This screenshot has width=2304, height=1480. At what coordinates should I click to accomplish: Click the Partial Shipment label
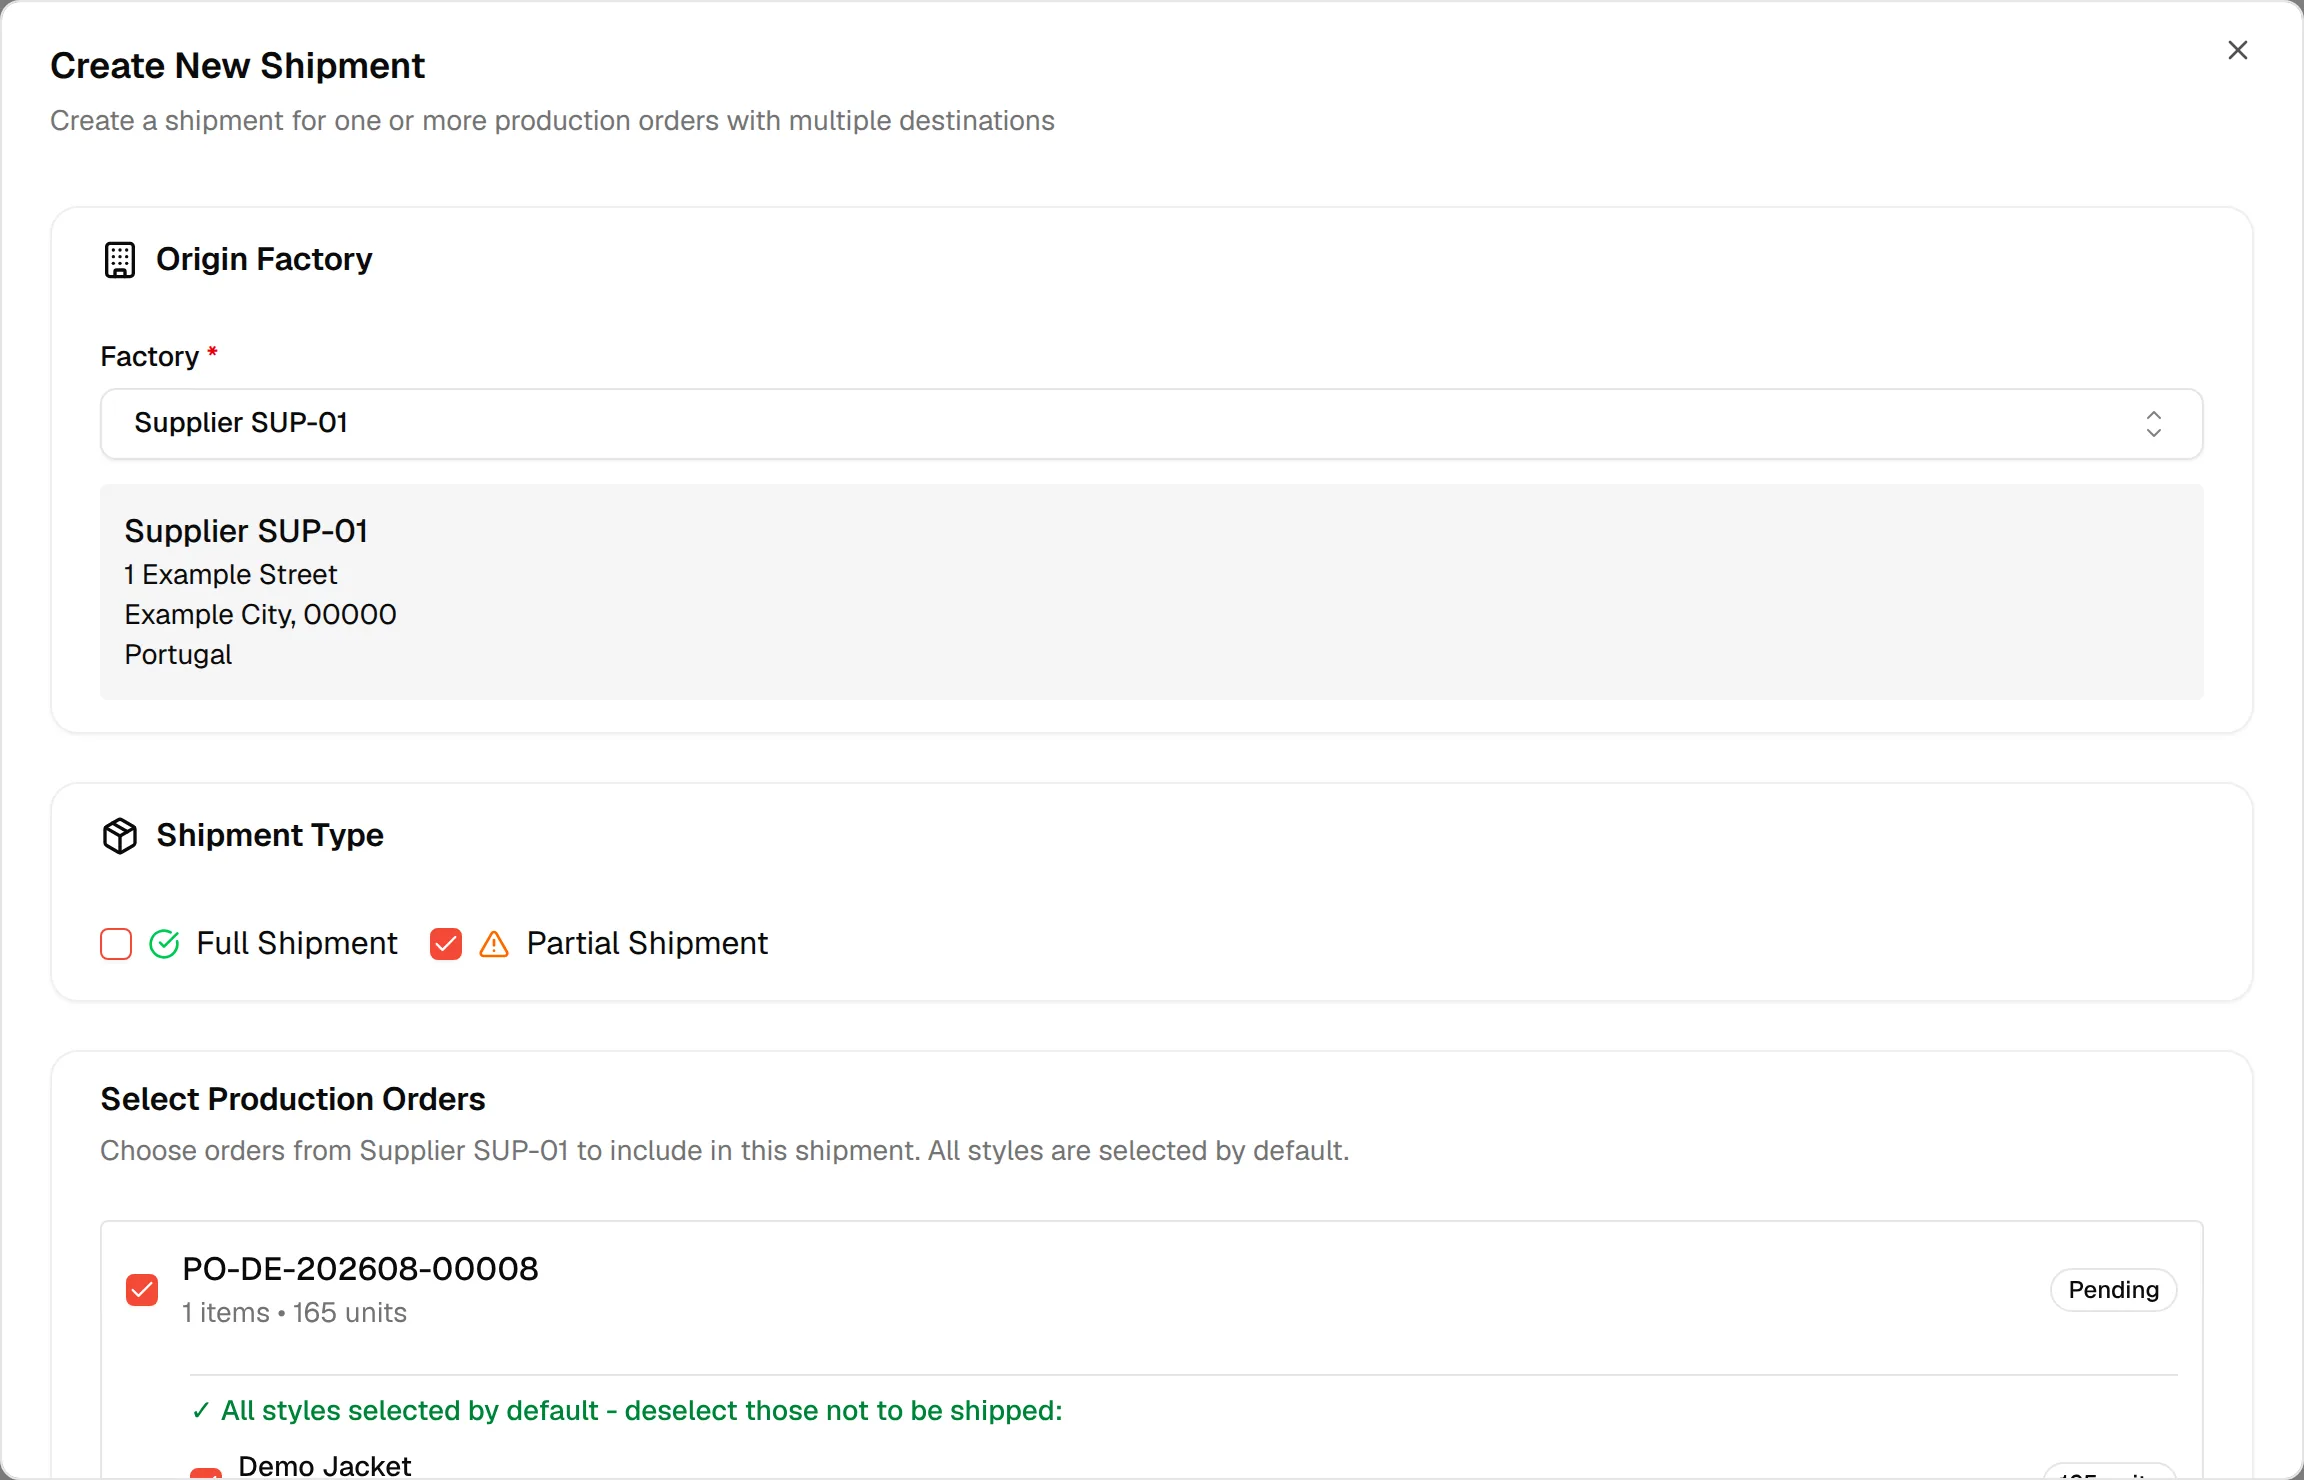[647, 944]
